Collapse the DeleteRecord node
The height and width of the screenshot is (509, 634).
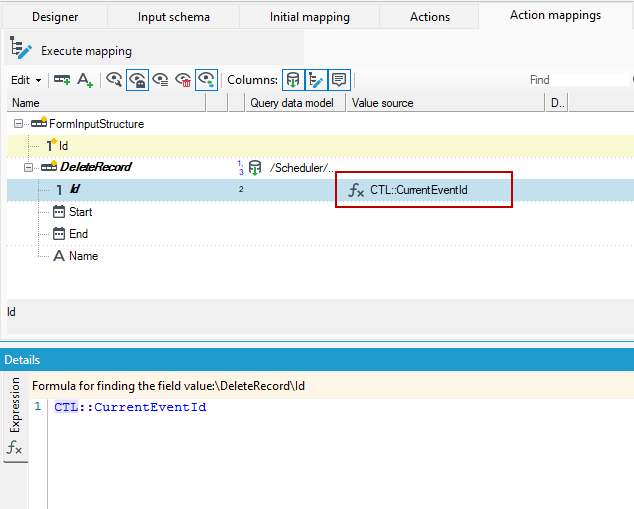tap(28, 167)
